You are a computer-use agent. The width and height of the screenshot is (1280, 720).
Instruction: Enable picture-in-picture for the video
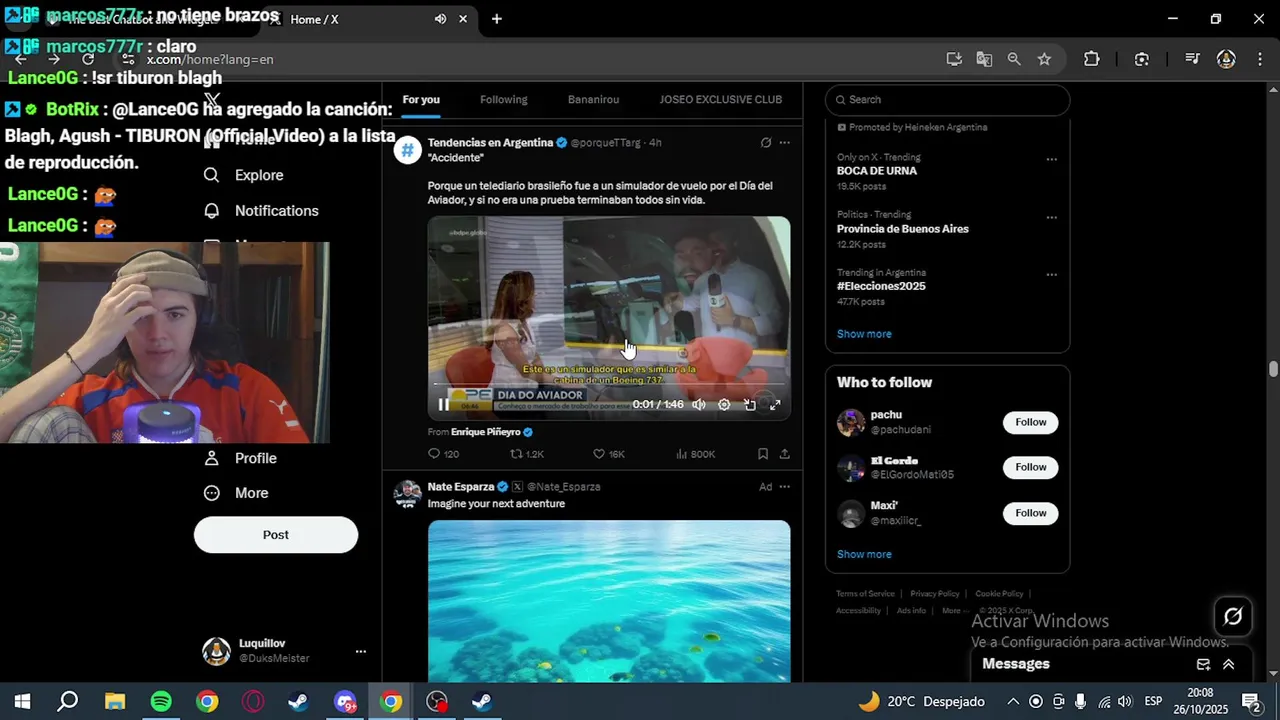click(750, 405)
